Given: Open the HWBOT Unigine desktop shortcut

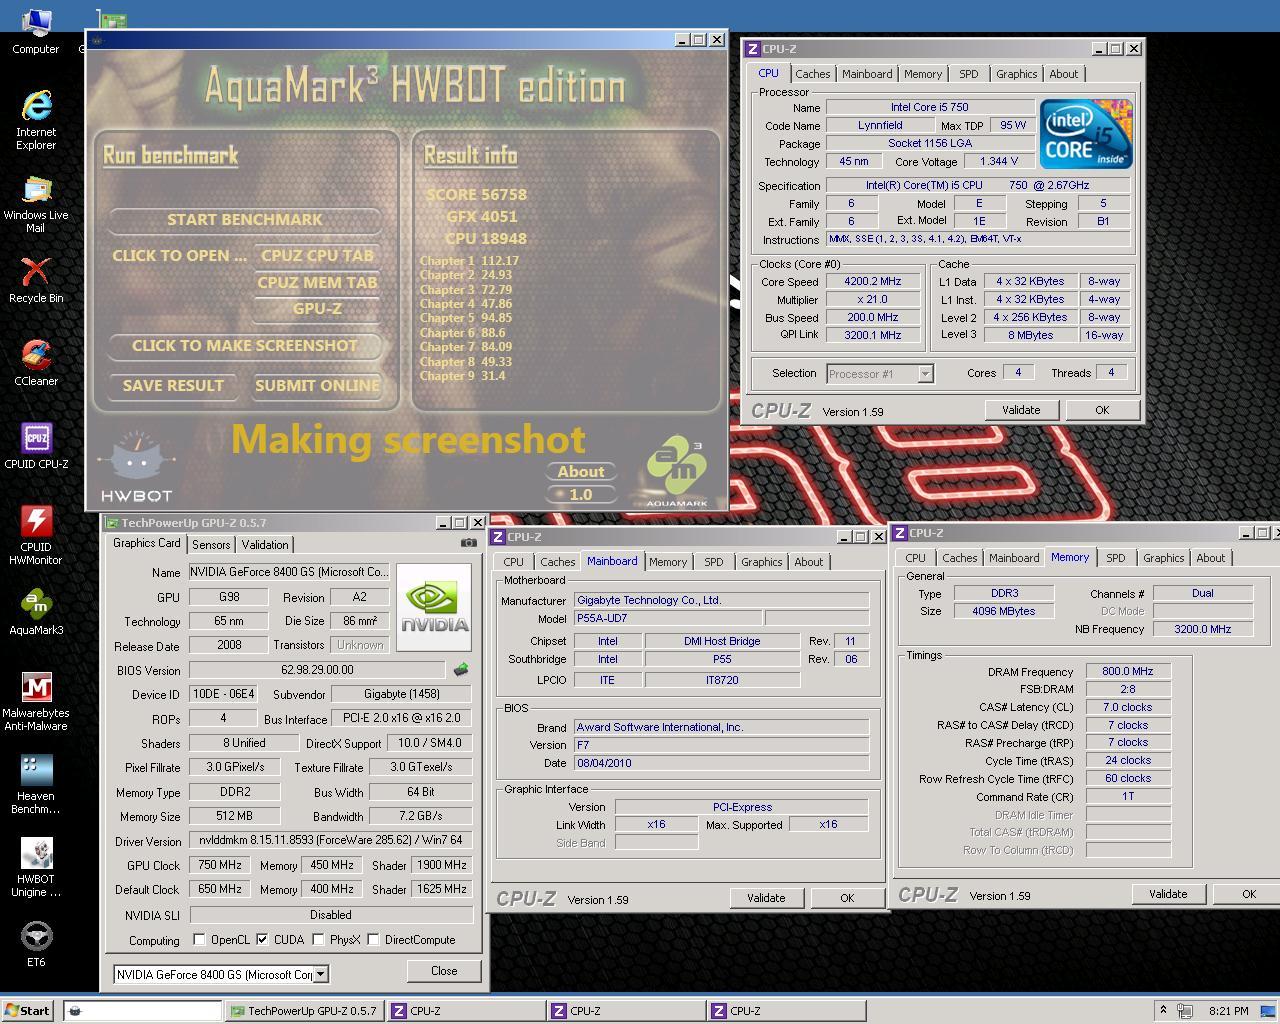Looking at the screenshot, I should click(x=36, y=866).
